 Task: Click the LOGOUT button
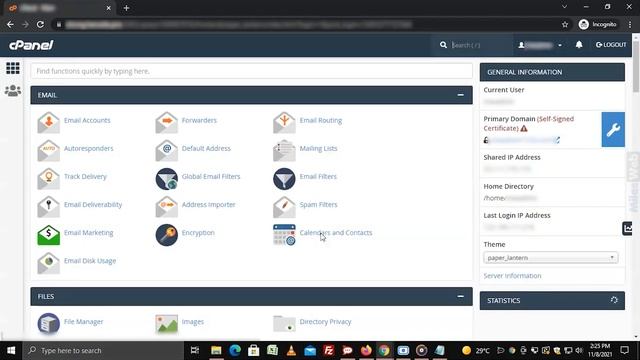coord(611,44)
